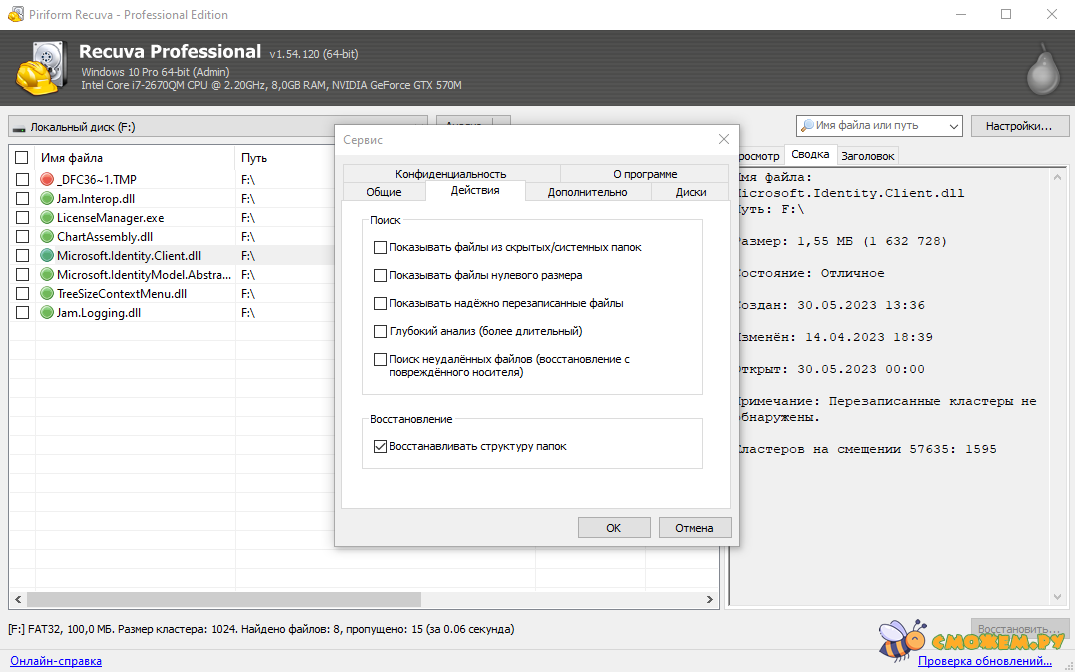Uncheck Восстанавливать структуру папок
The image size is (1075, 672).
point(380,446)
